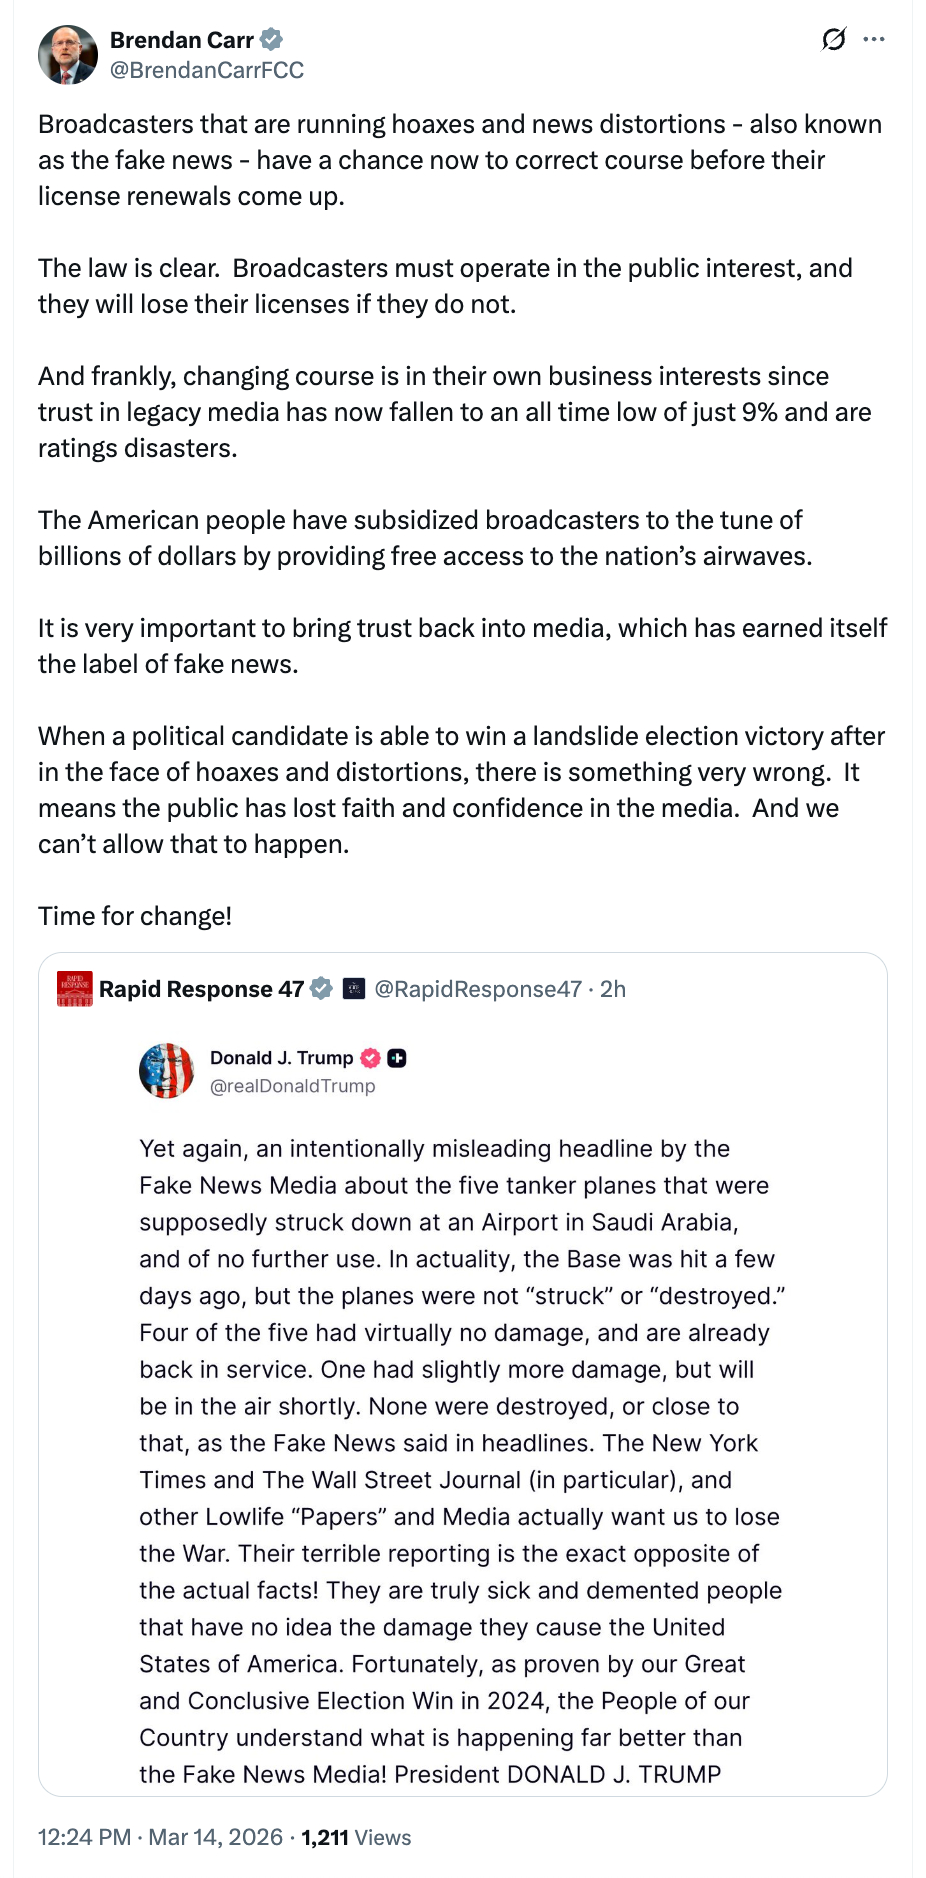Open the Brendan Carr display name link
Viewport: 926px width, 1878px height.
point(181,40)
